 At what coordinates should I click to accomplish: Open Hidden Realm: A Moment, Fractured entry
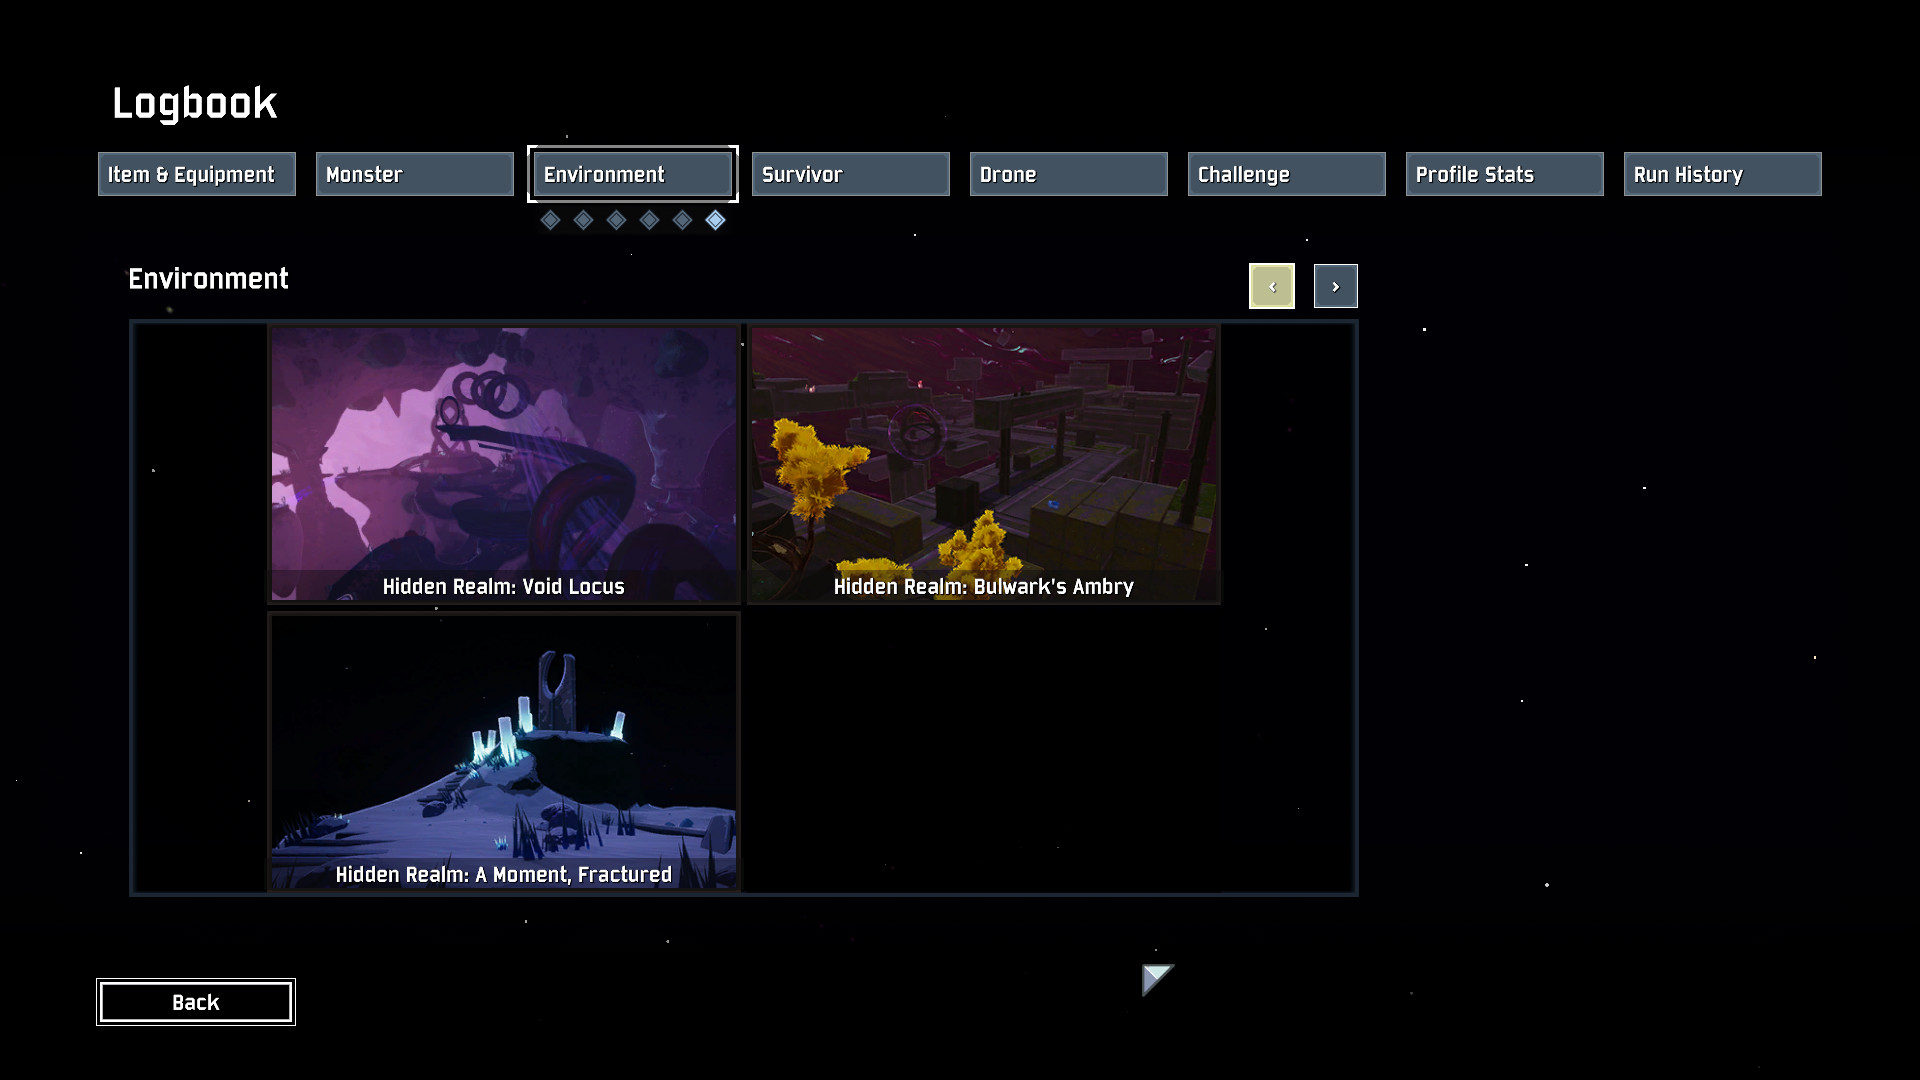coord(504,752)
